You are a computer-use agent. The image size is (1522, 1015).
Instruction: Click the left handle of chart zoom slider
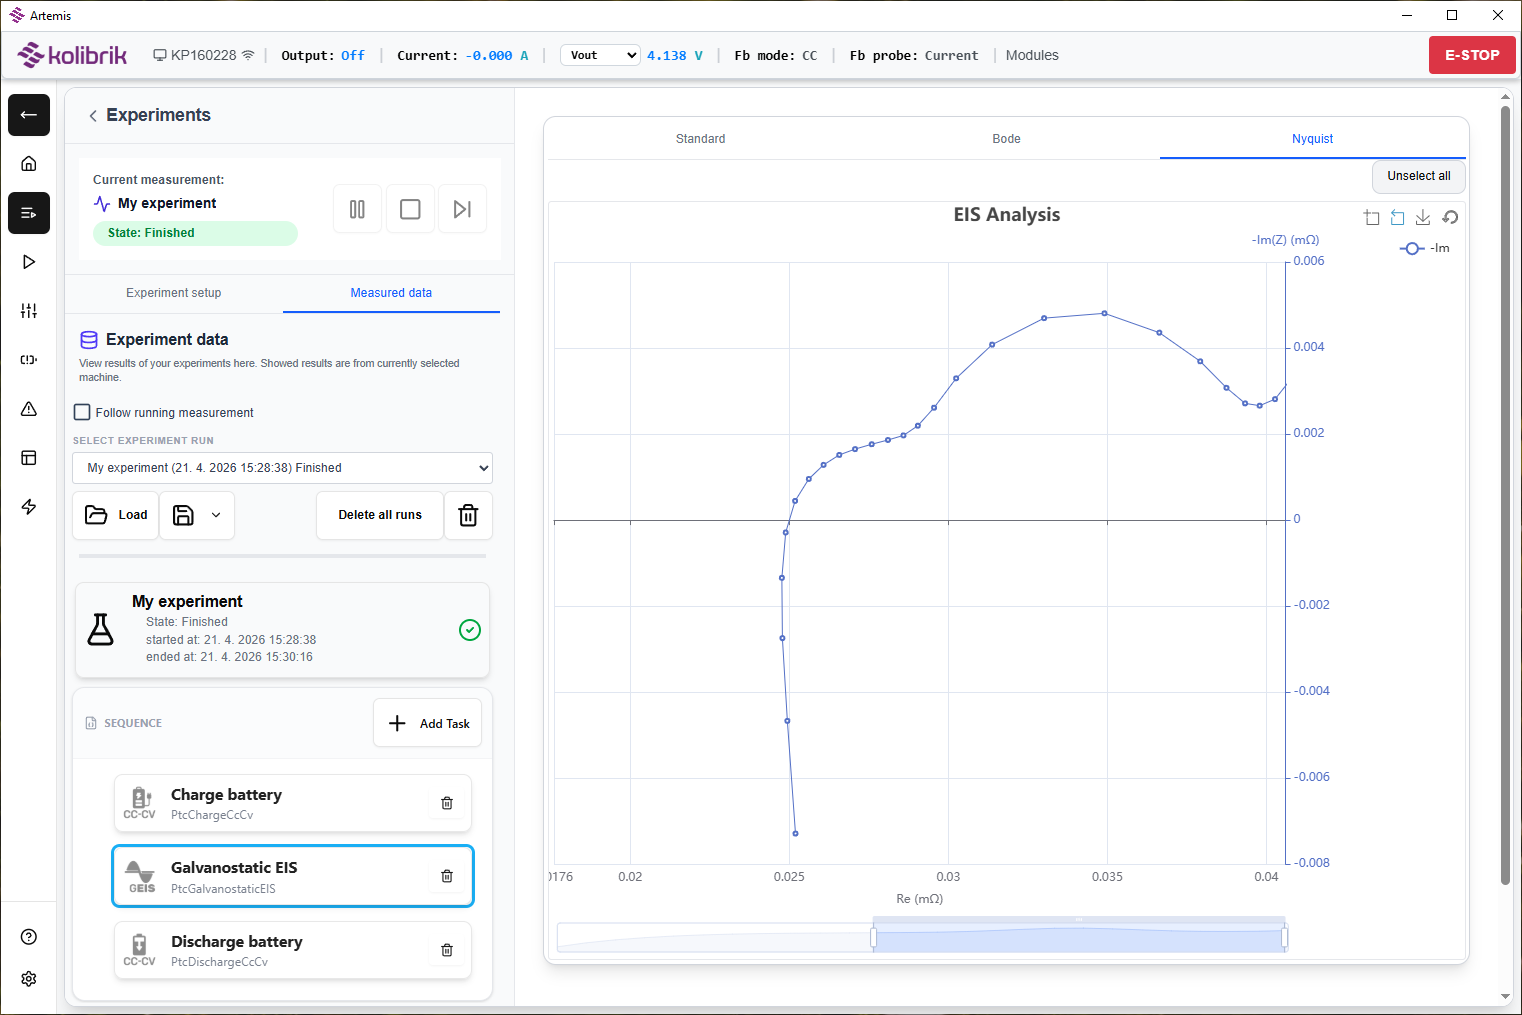(873, 937)
